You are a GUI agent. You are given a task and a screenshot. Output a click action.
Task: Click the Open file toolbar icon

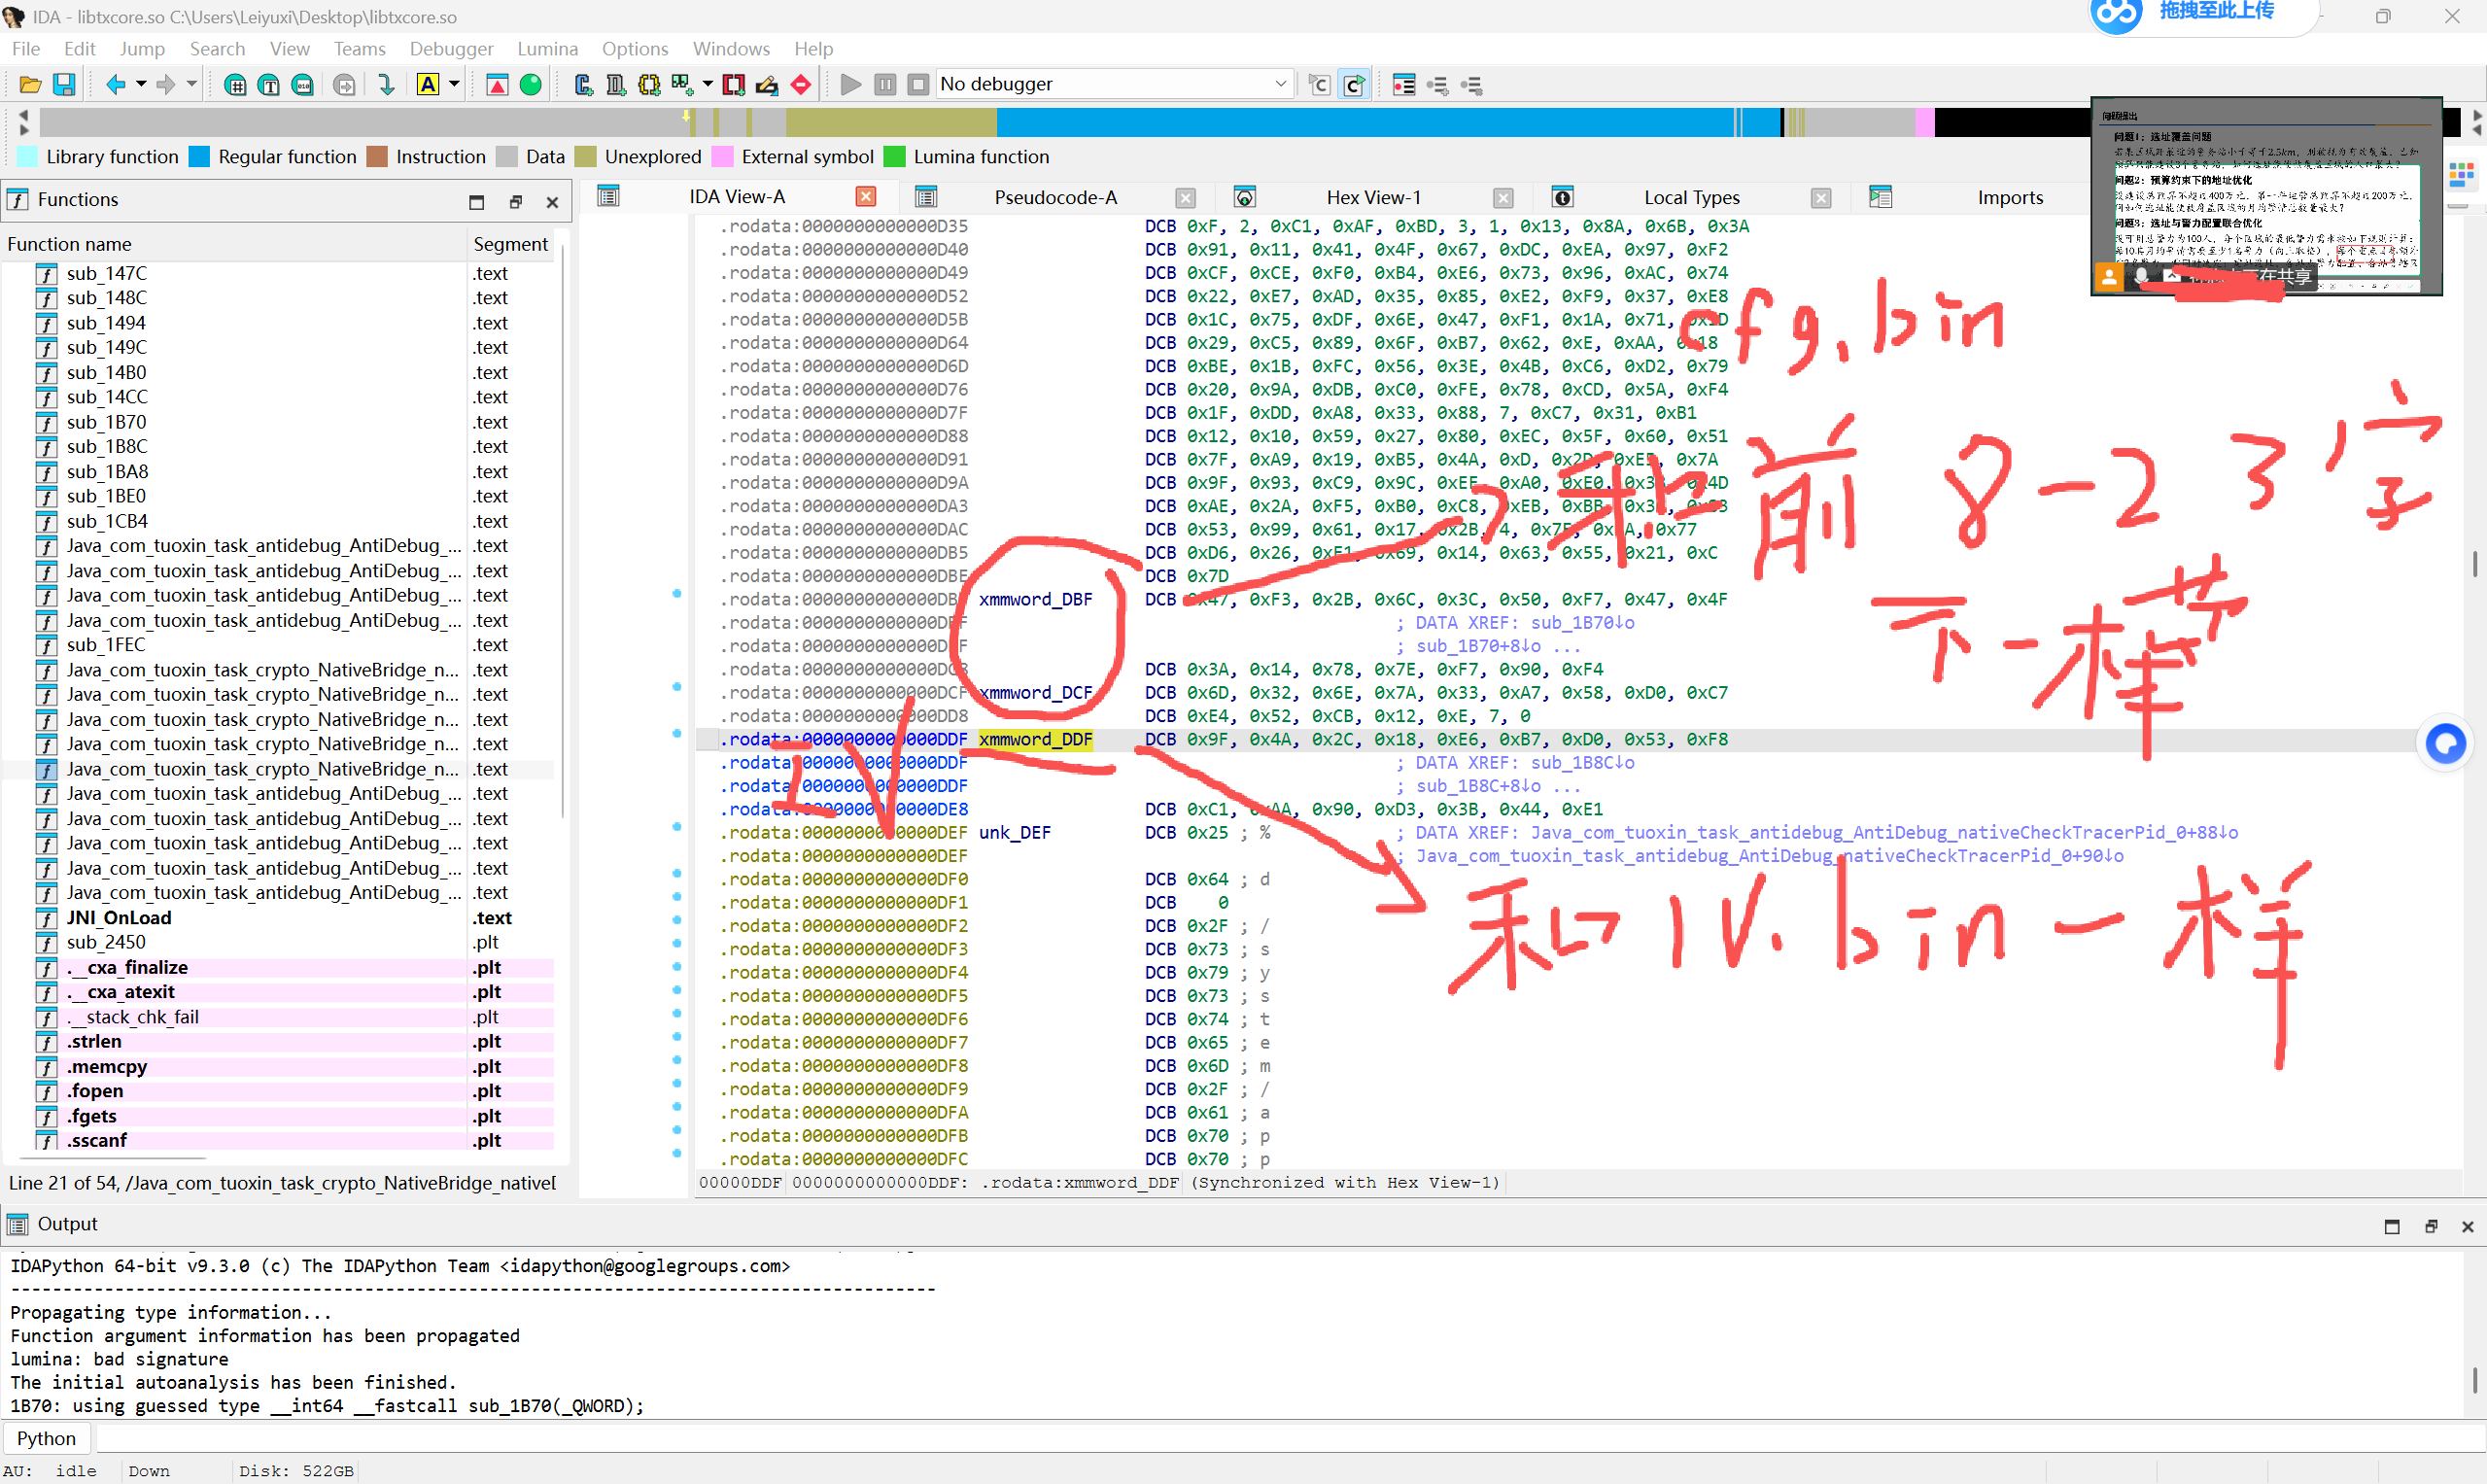[x=30, y=85]
